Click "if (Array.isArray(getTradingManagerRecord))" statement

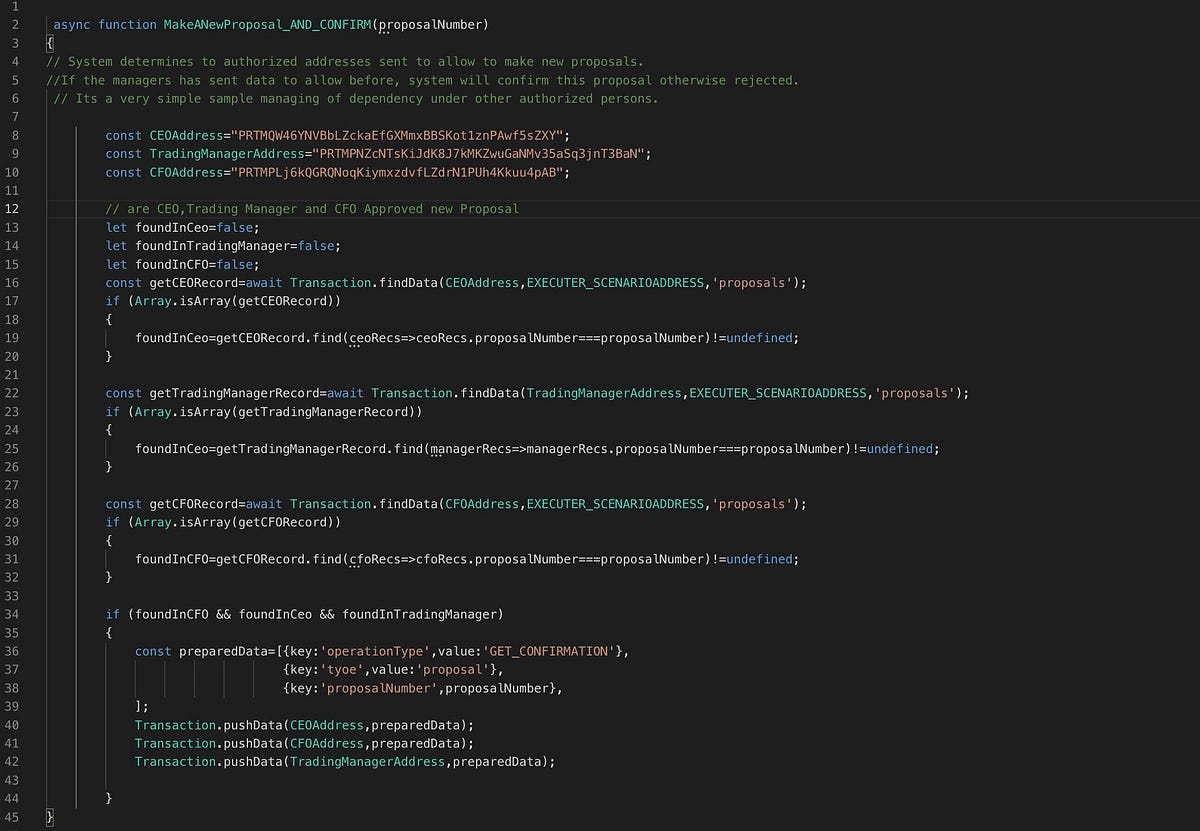tap(264, 412)
